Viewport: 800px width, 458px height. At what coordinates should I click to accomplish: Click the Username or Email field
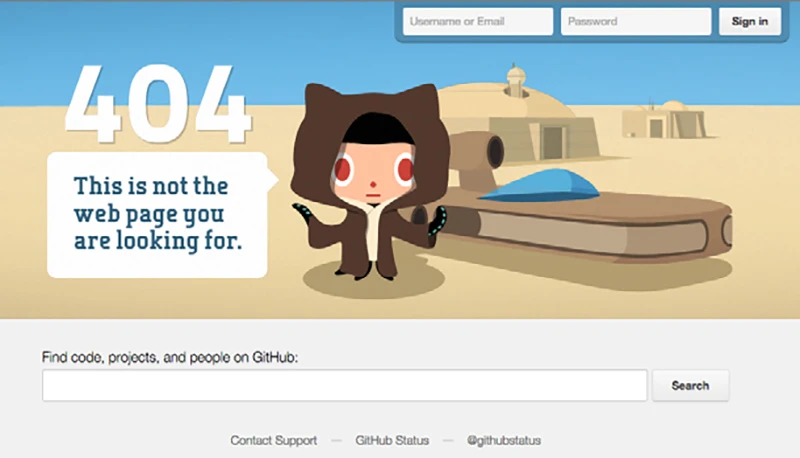[478, 22]
